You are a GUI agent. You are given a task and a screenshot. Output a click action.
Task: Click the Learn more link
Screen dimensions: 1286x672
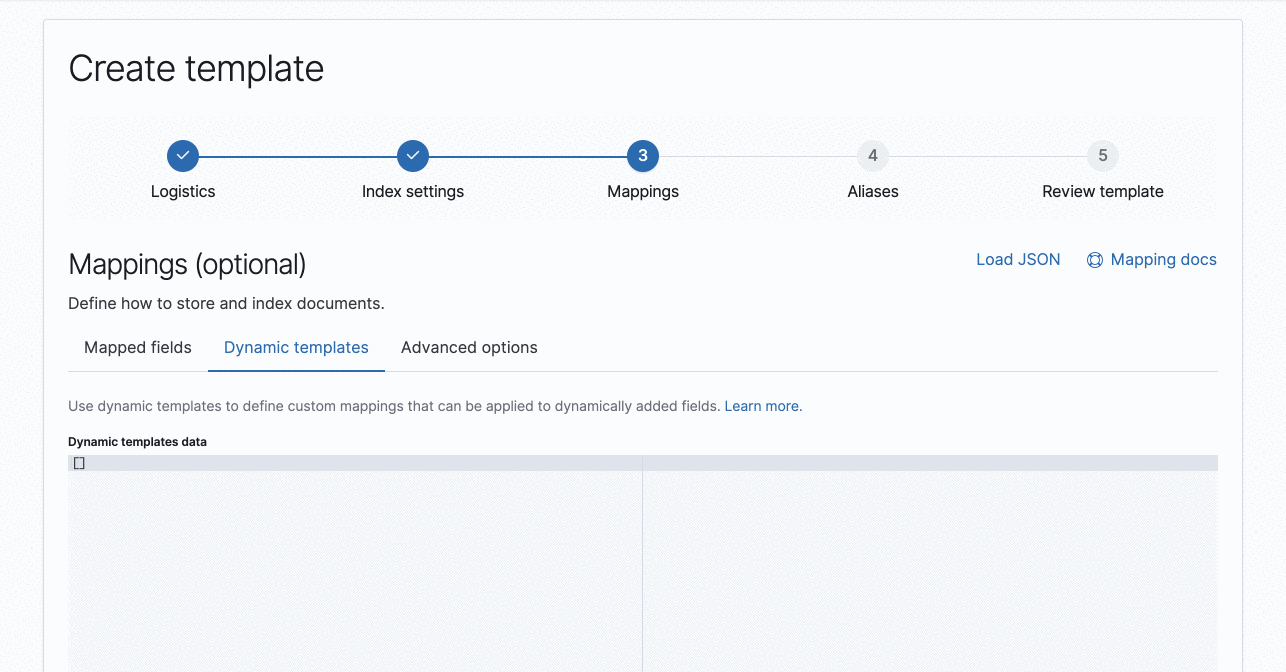[x=761, y=406]
